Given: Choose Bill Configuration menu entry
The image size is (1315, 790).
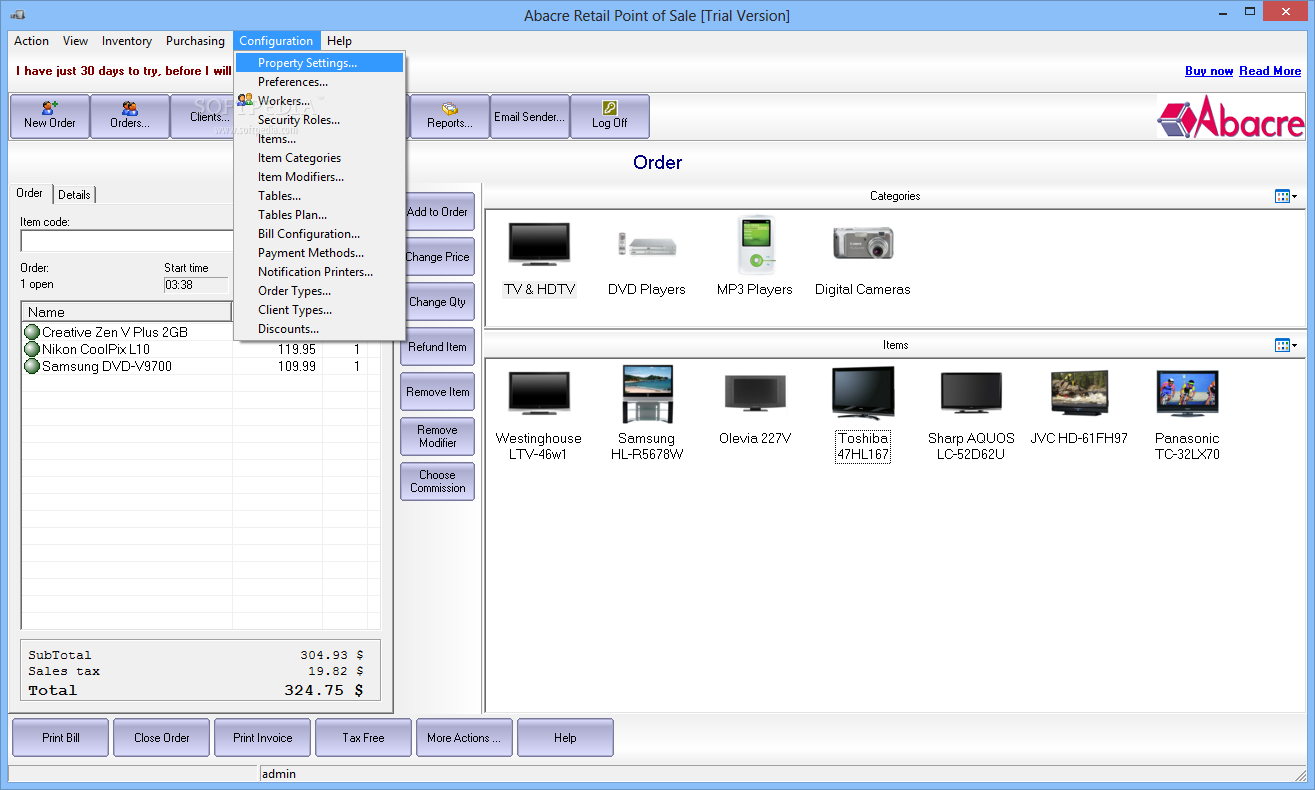Looking at the screenshot, I should pyautogui.click(x=319, y=234).
